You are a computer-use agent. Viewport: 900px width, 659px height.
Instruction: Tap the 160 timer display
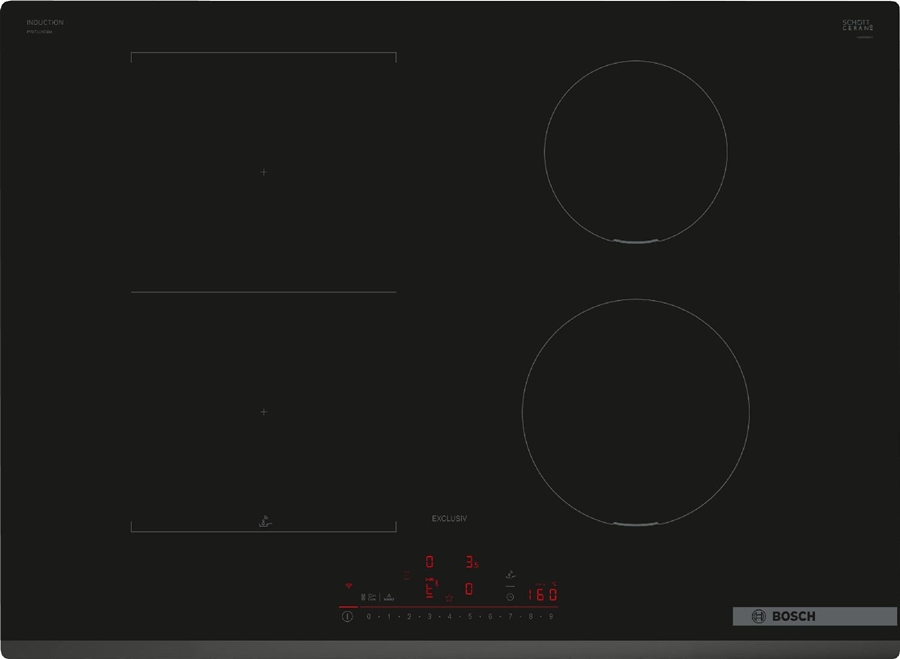click(x=542, y=593)
